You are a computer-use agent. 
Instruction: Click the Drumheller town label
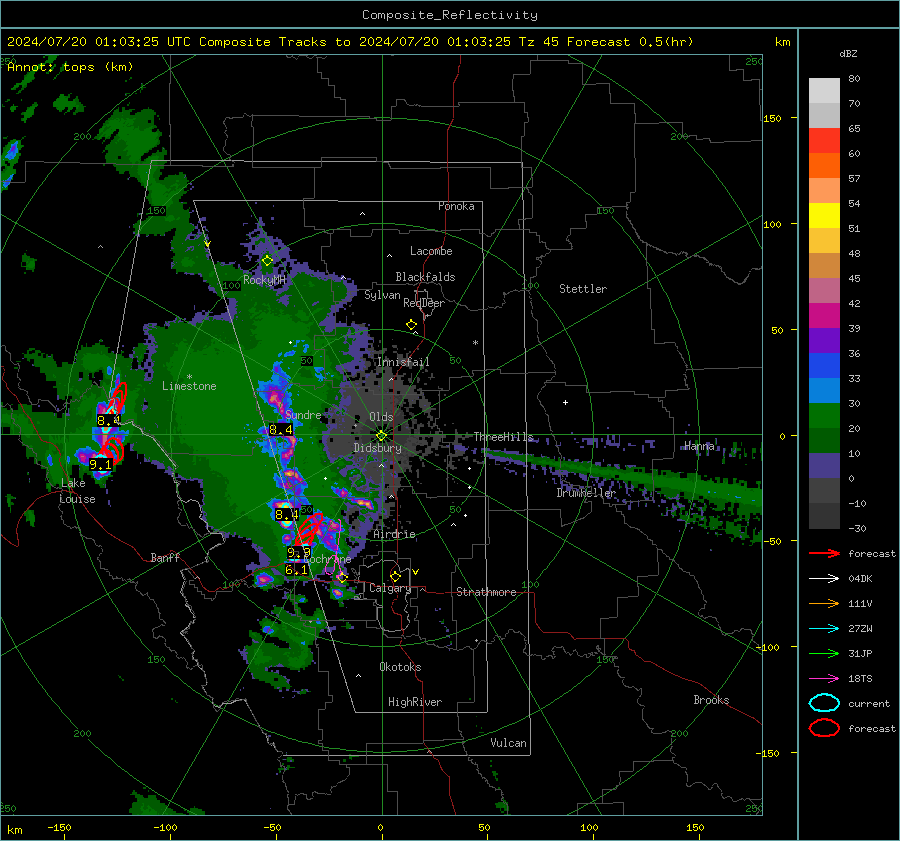pyautogui.click(x=586, y=493)
